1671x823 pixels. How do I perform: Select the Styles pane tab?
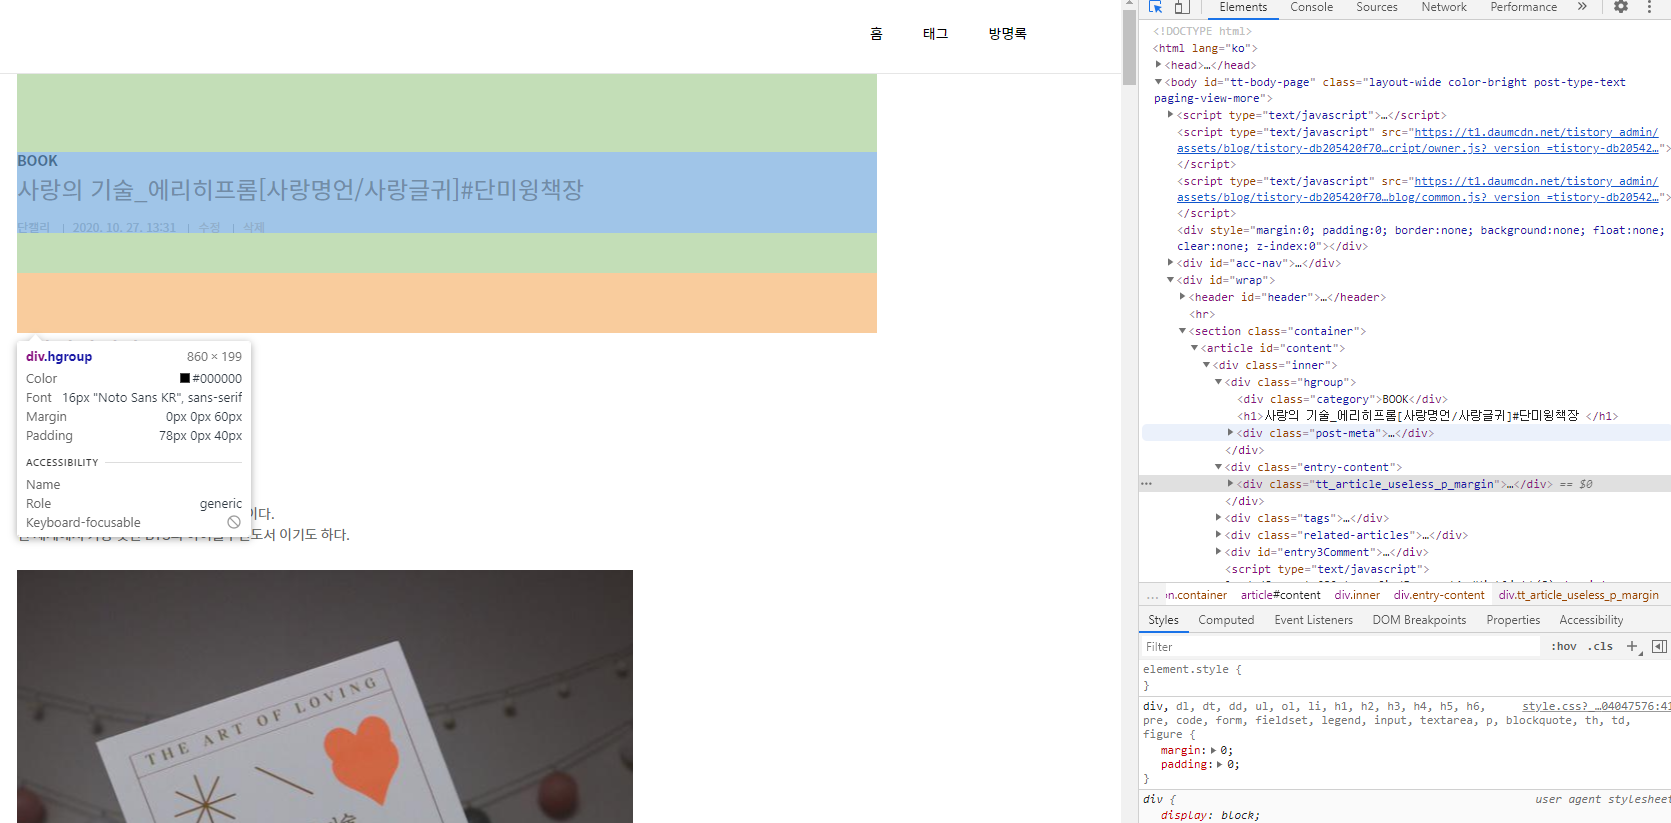[1163, 620]
